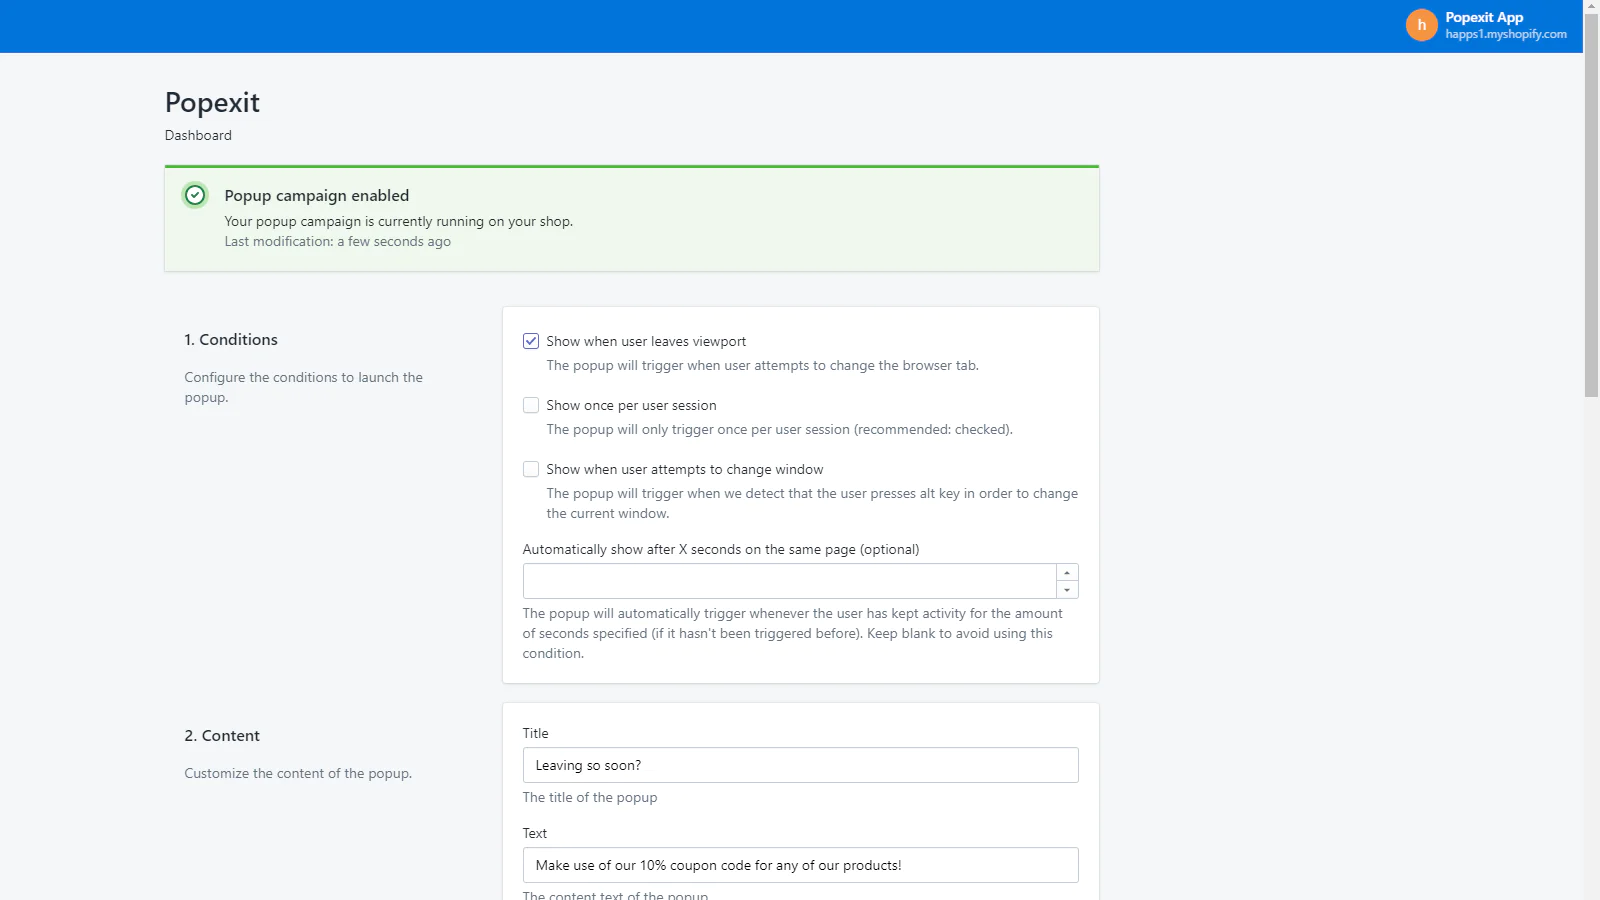Click the Text field with coupon message
The image size is (1600, 900).
point(800,865)
